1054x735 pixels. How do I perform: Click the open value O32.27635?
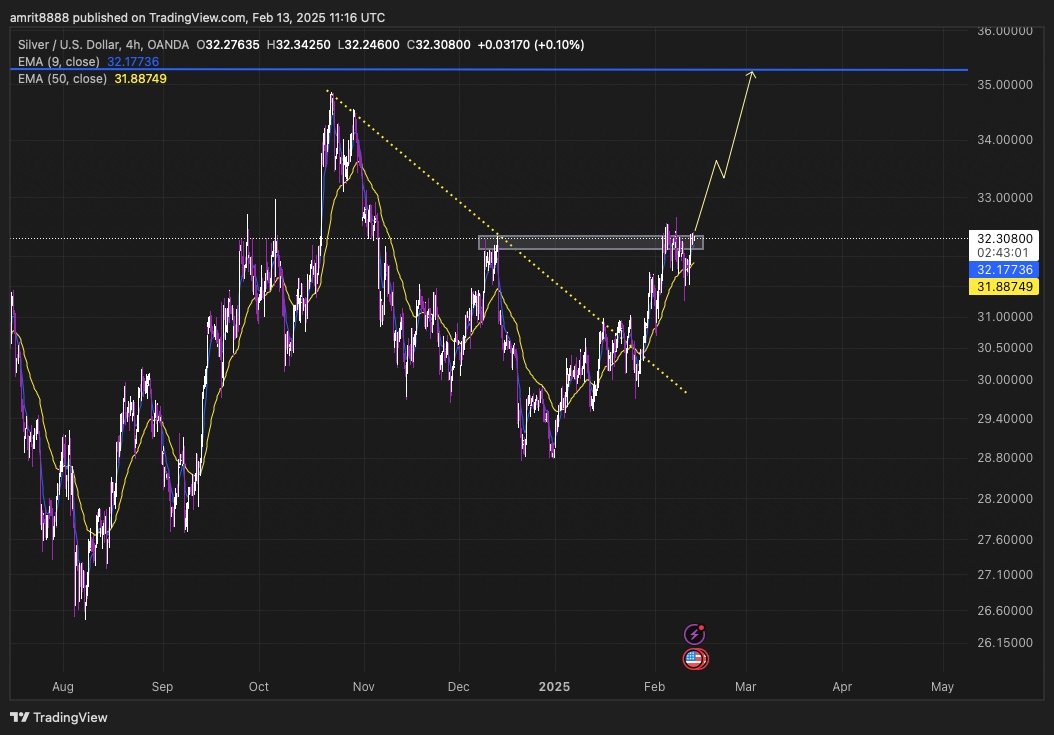click(x=228, y=45)
